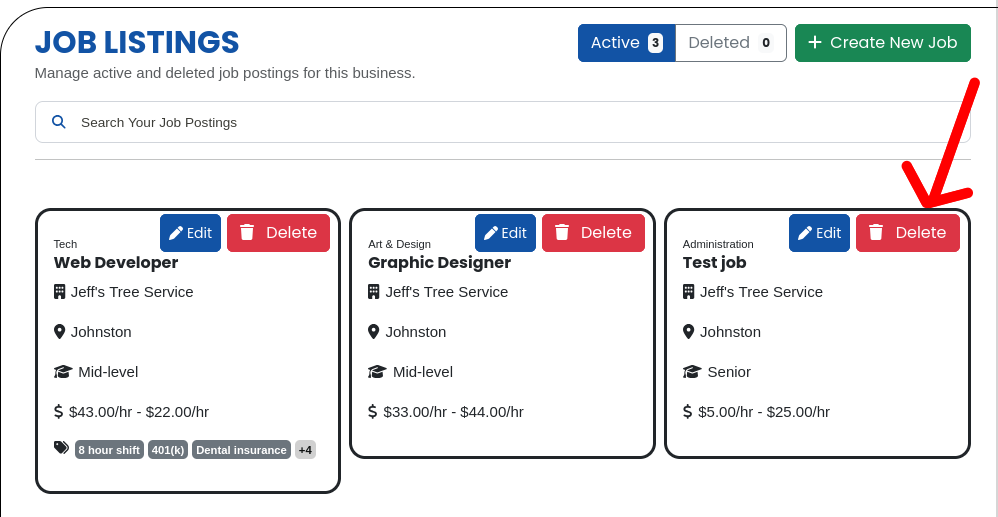Viewport: 998px width, 517px height.
Task: Open the Test job title
Action: click(x=714, y=263)
